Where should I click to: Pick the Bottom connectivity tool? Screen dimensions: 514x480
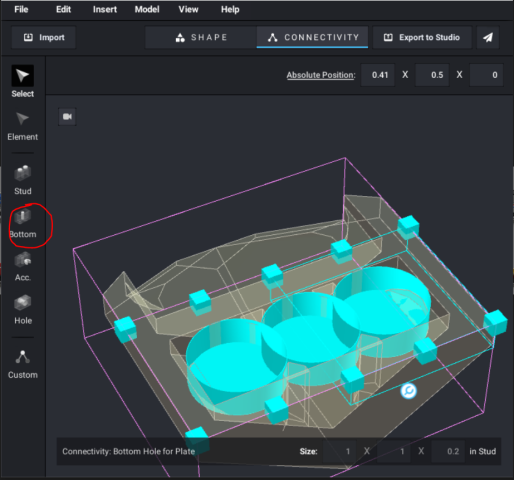point(23,224)
